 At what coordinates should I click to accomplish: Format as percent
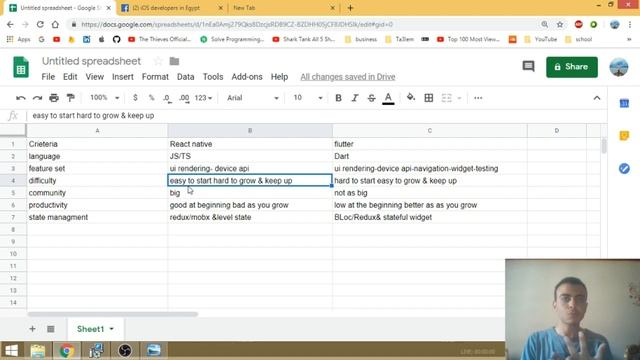[x=151, y=98]
